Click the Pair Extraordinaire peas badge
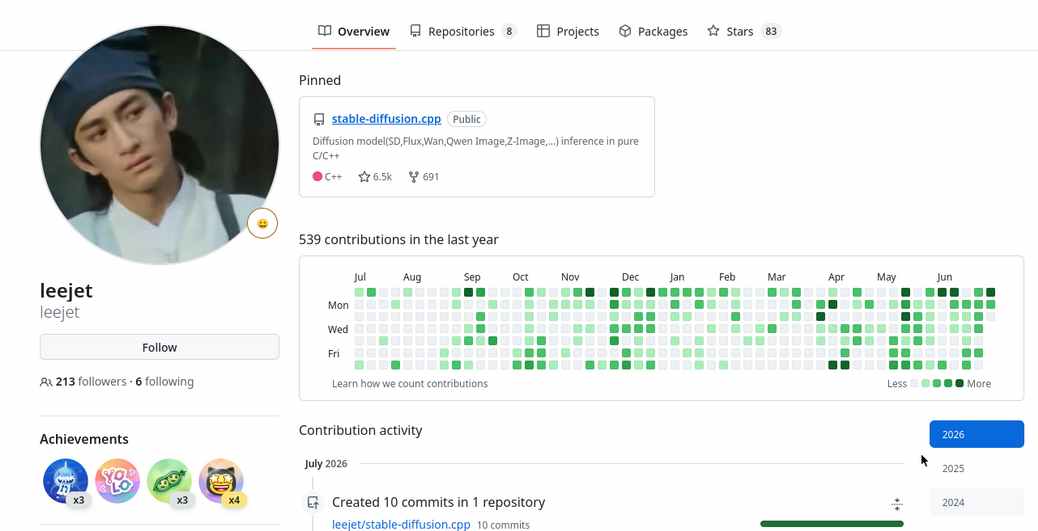The image size is (1038, 531). tap(169, 481)
